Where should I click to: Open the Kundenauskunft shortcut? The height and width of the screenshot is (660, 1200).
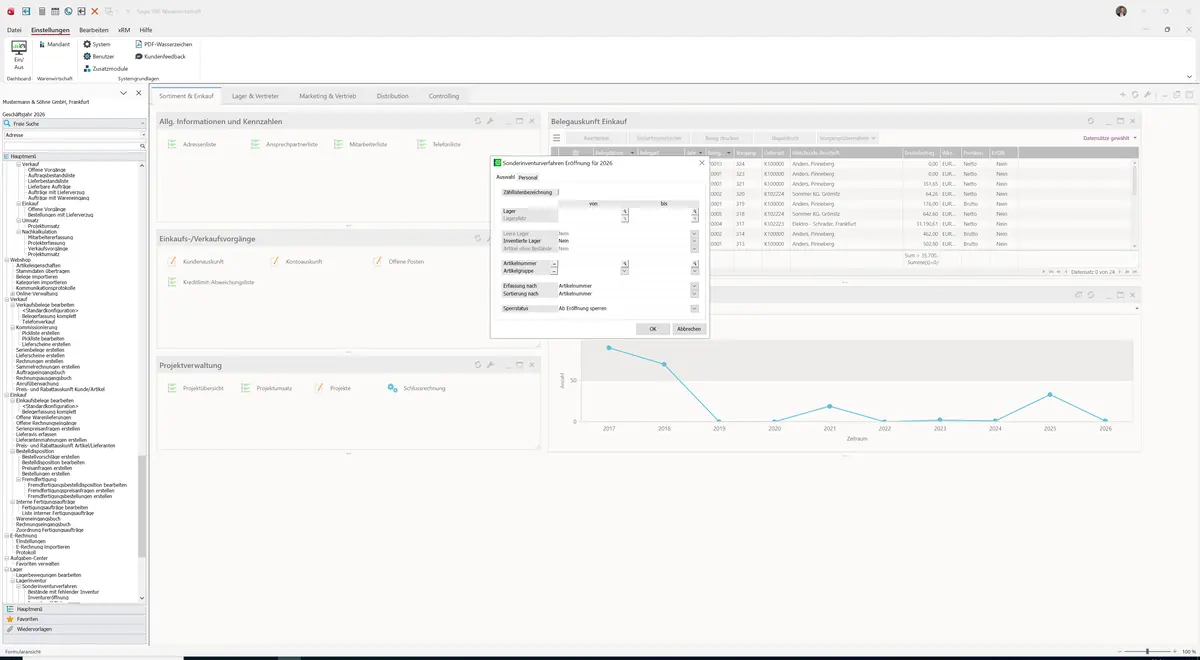click(x=198, y=261)
